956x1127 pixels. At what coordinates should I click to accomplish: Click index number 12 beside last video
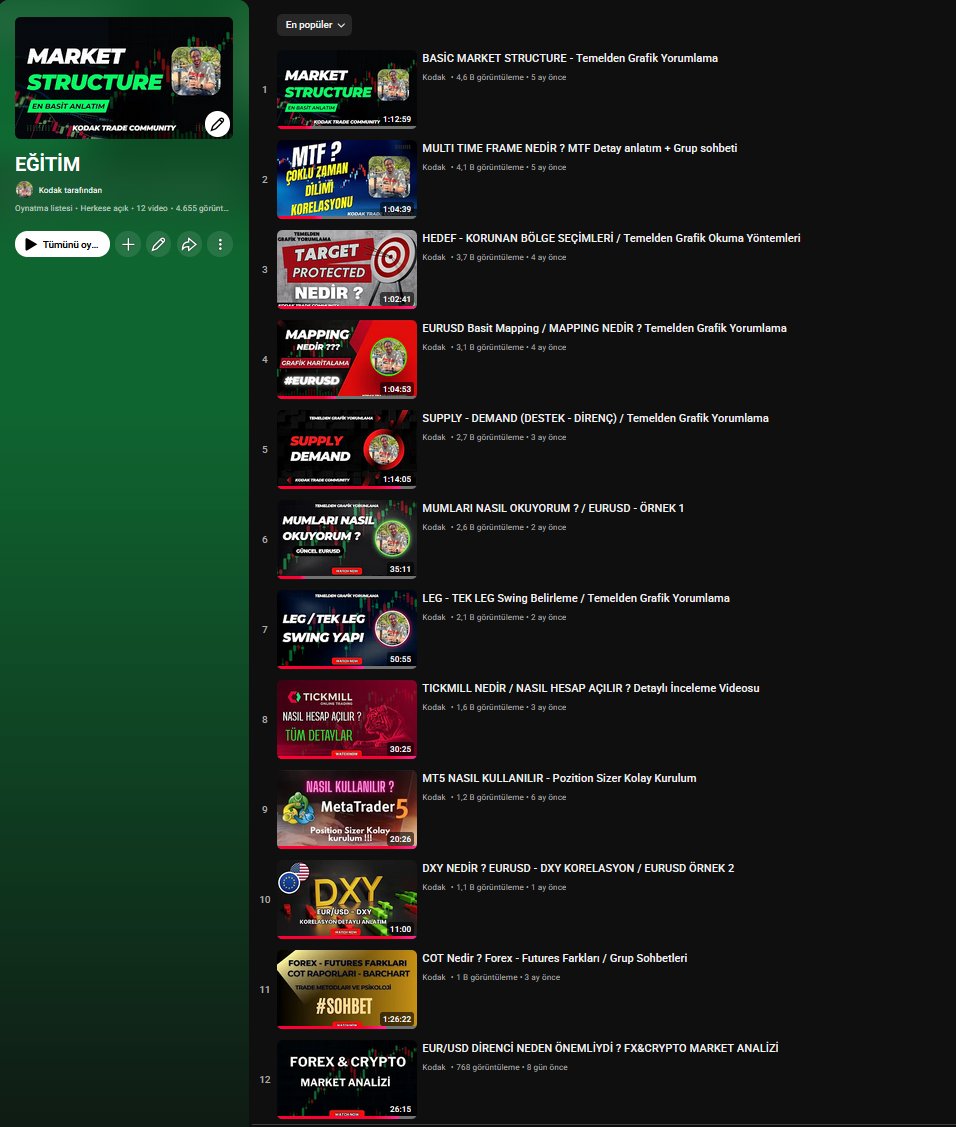(x=265, y=1080)
